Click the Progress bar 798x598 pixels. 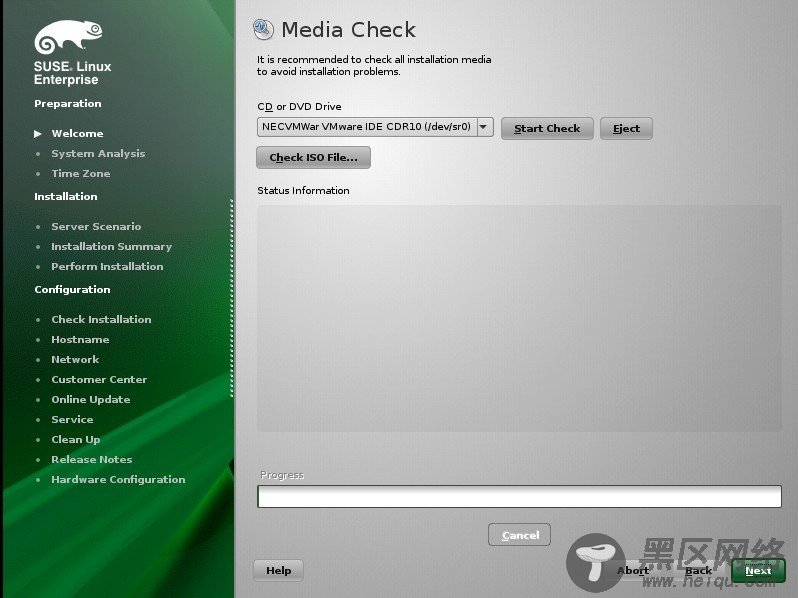[x=519, y=496]
